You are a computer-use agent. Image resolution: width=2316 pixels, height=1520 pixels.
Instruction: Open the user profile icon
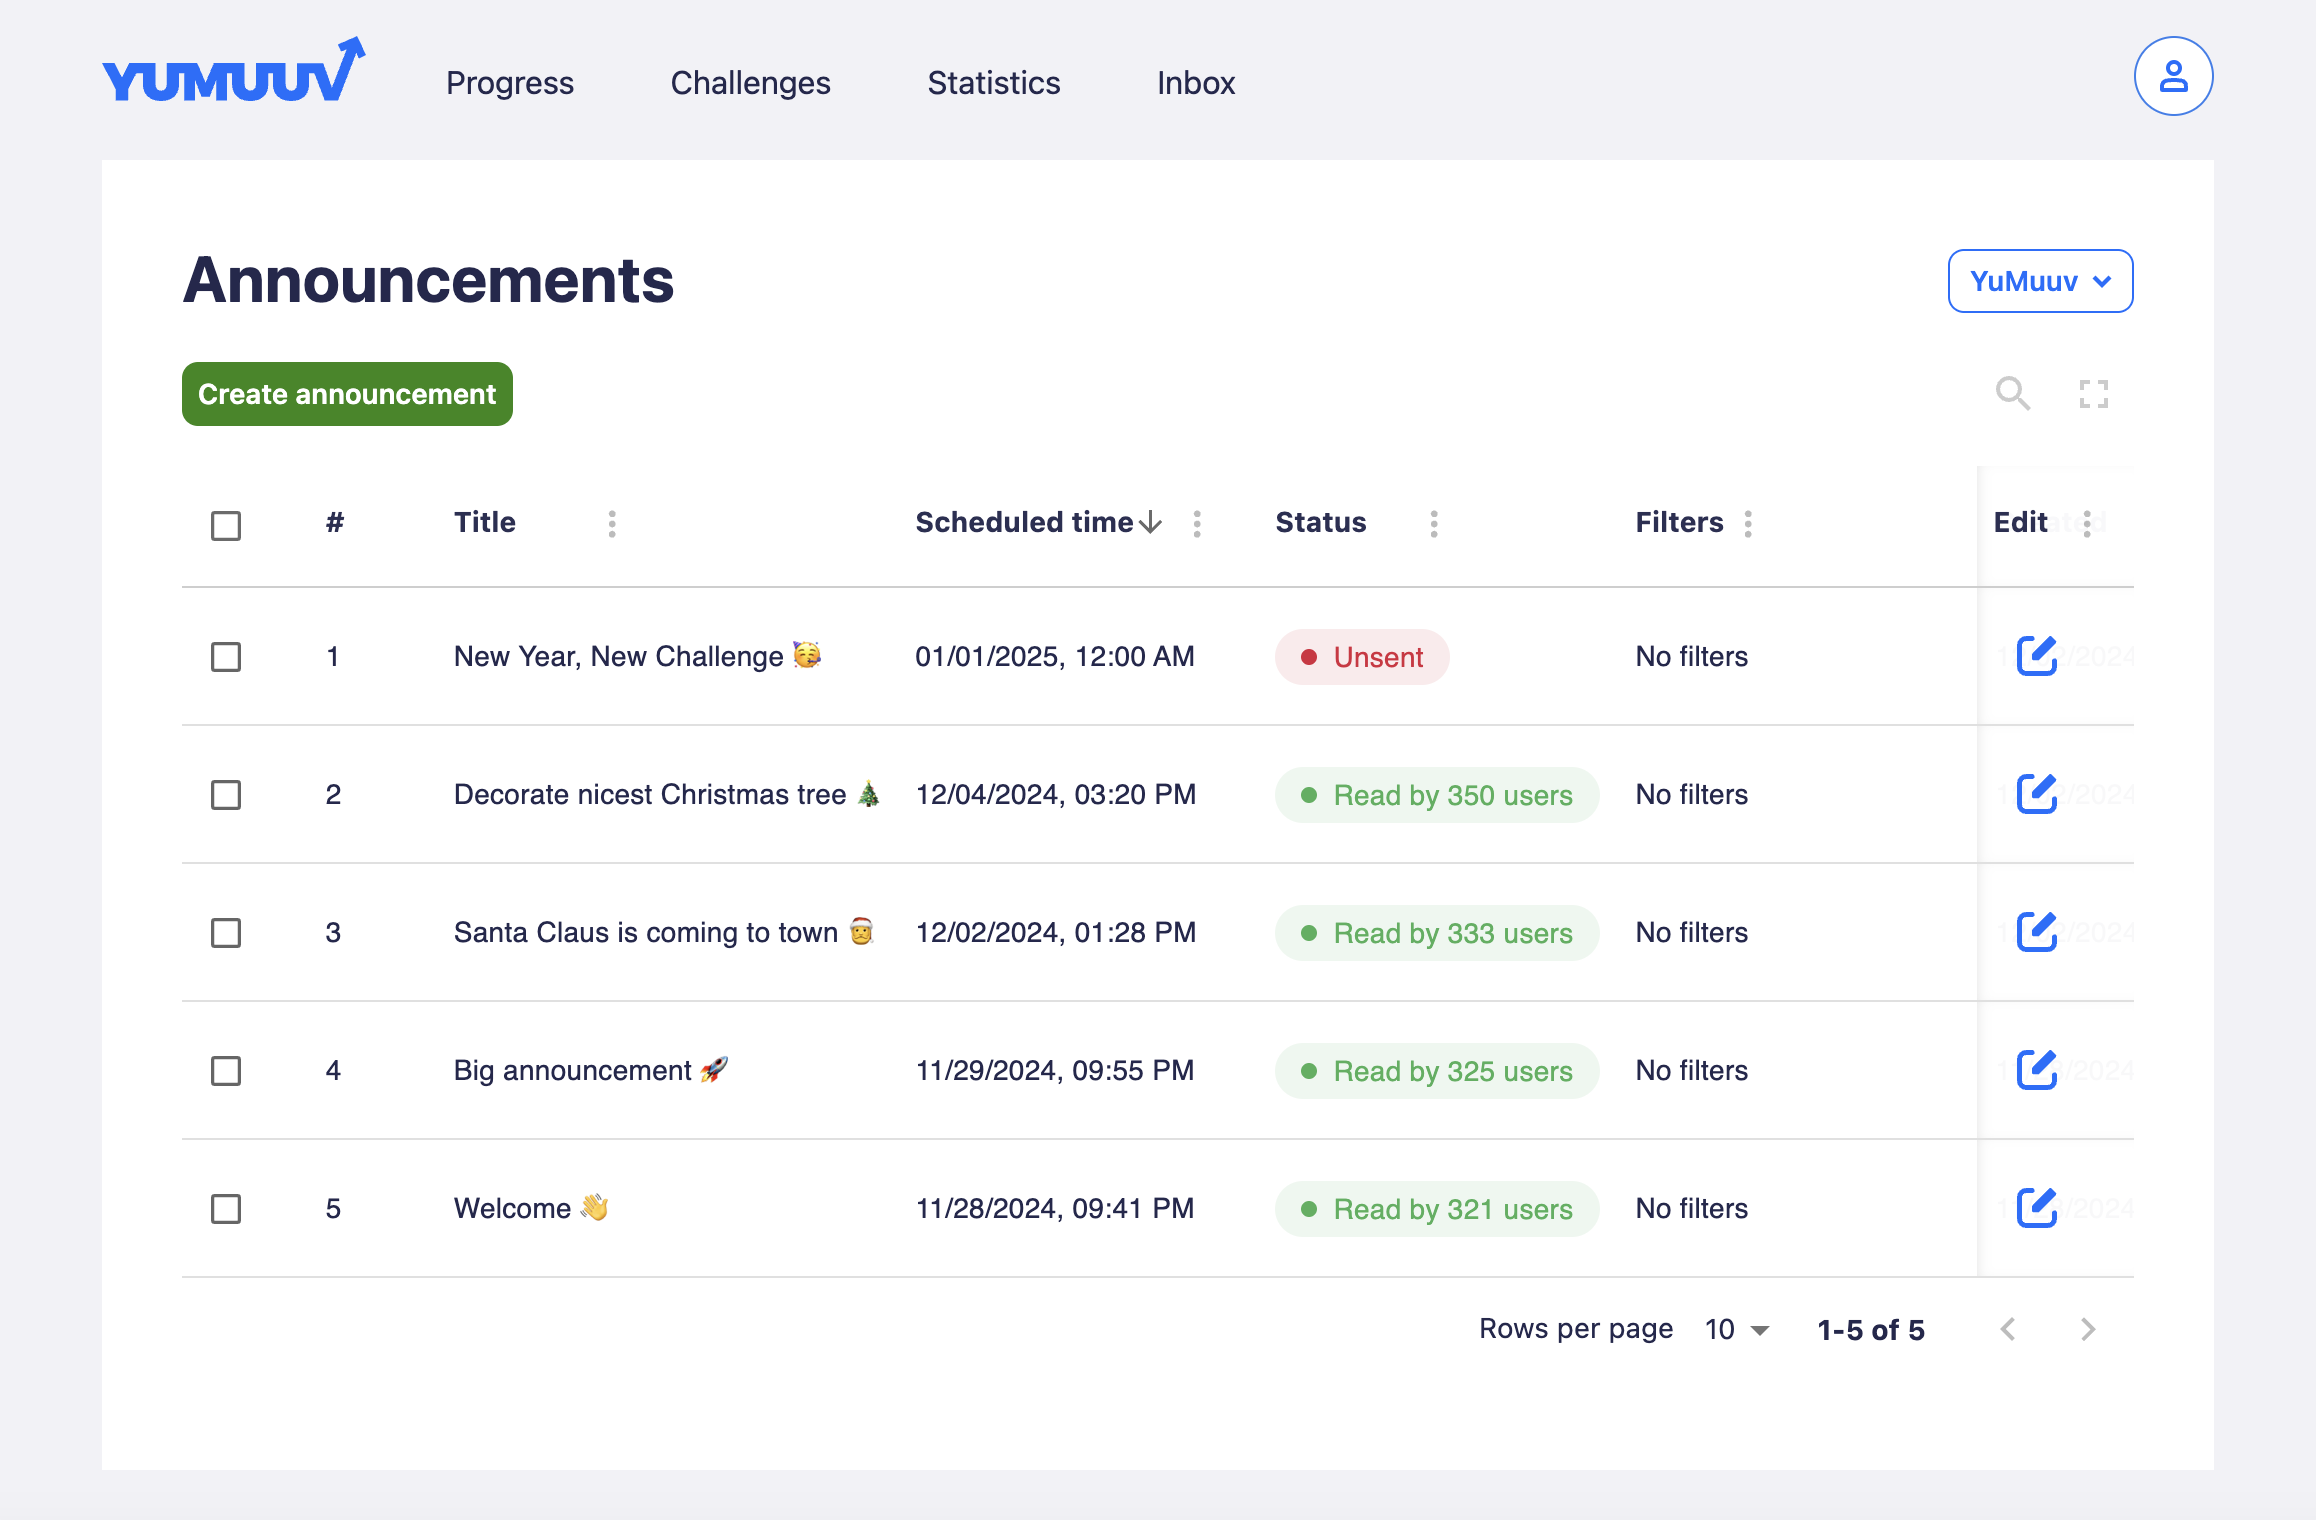[2173, 77]
